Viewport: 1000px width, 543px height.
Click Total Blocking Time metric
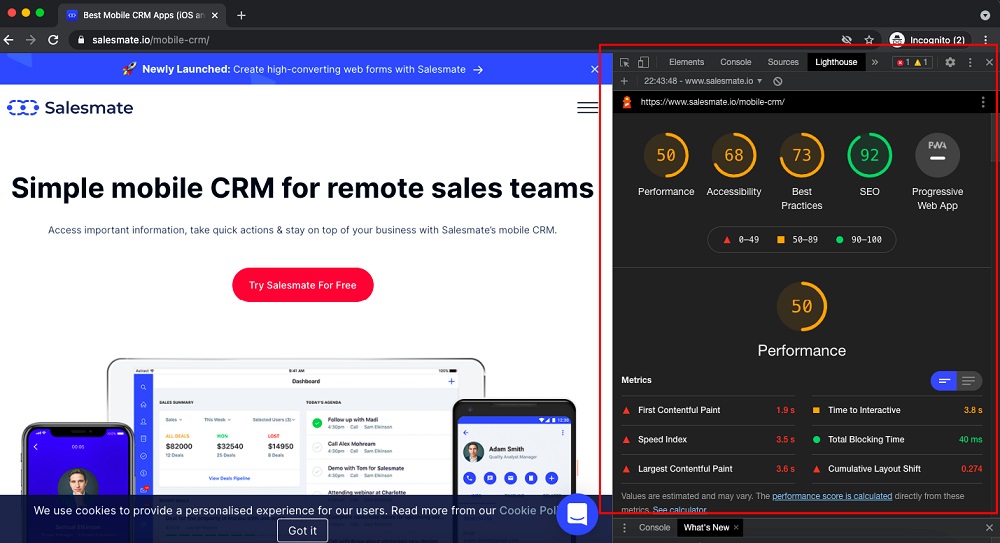897,440
